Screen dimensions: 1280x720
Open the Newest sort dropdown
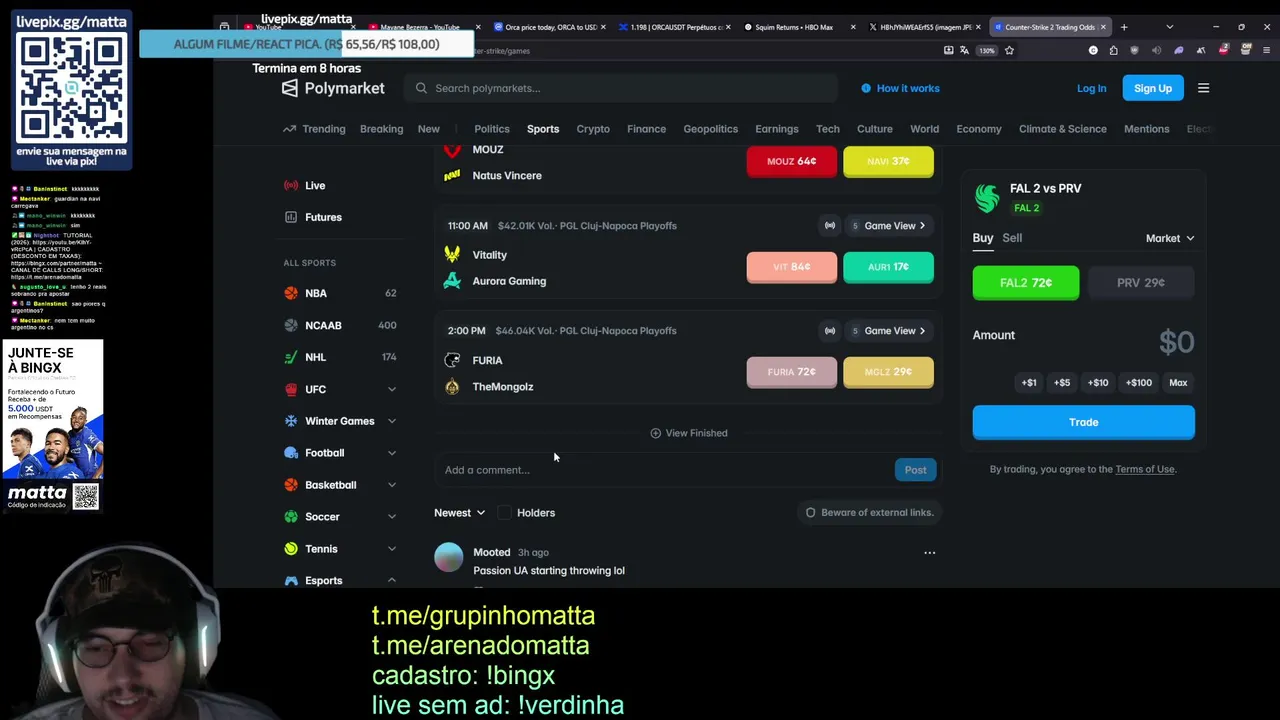(459, 513)
